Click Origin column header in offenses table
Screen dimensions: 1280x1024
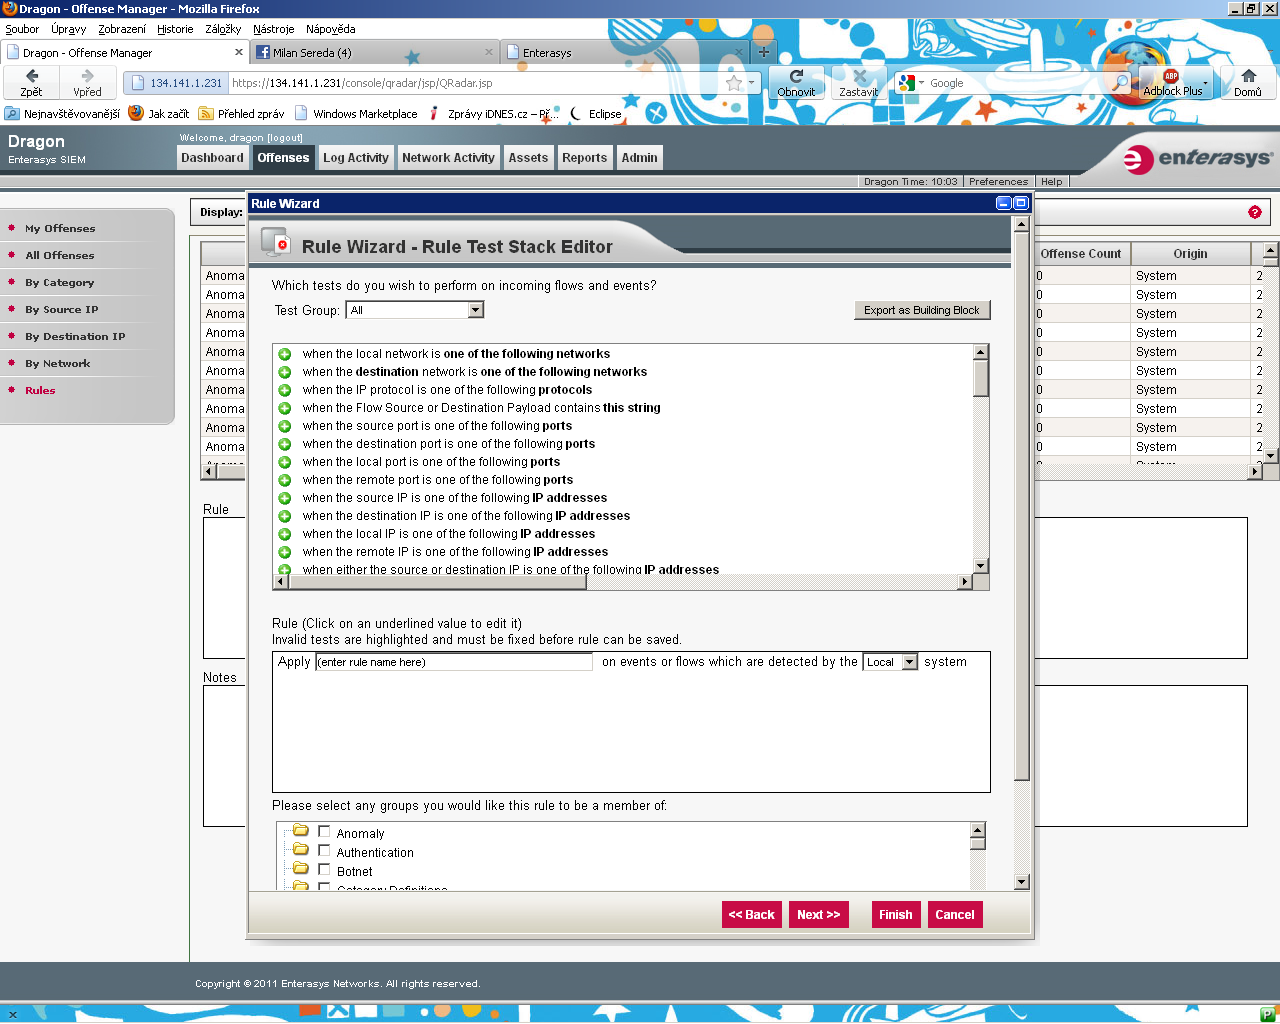(x=1190, y=254)
